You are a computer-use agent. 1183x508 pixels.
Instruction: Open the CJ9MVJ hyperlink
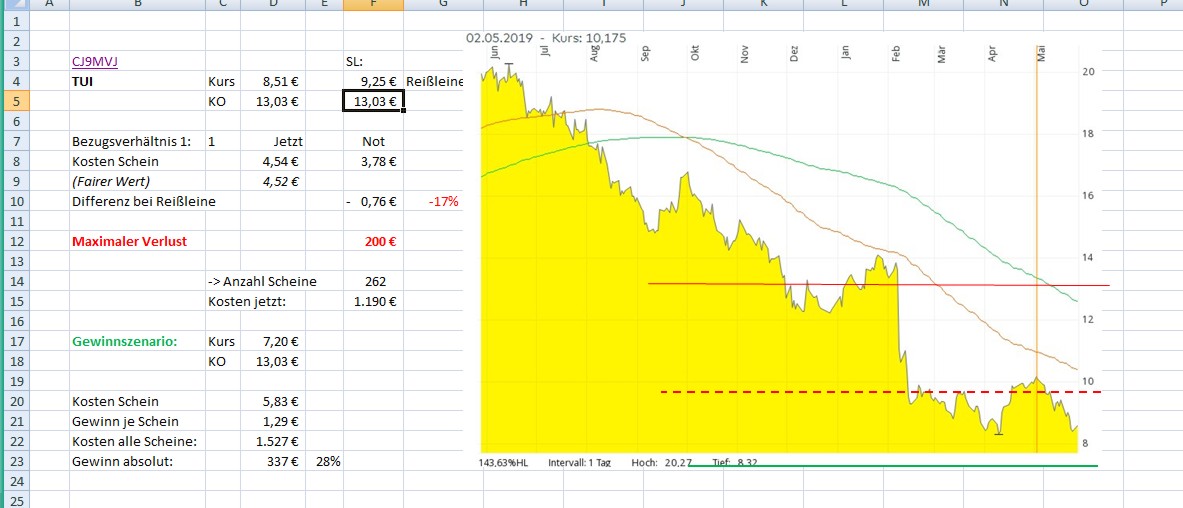point(93,61)
